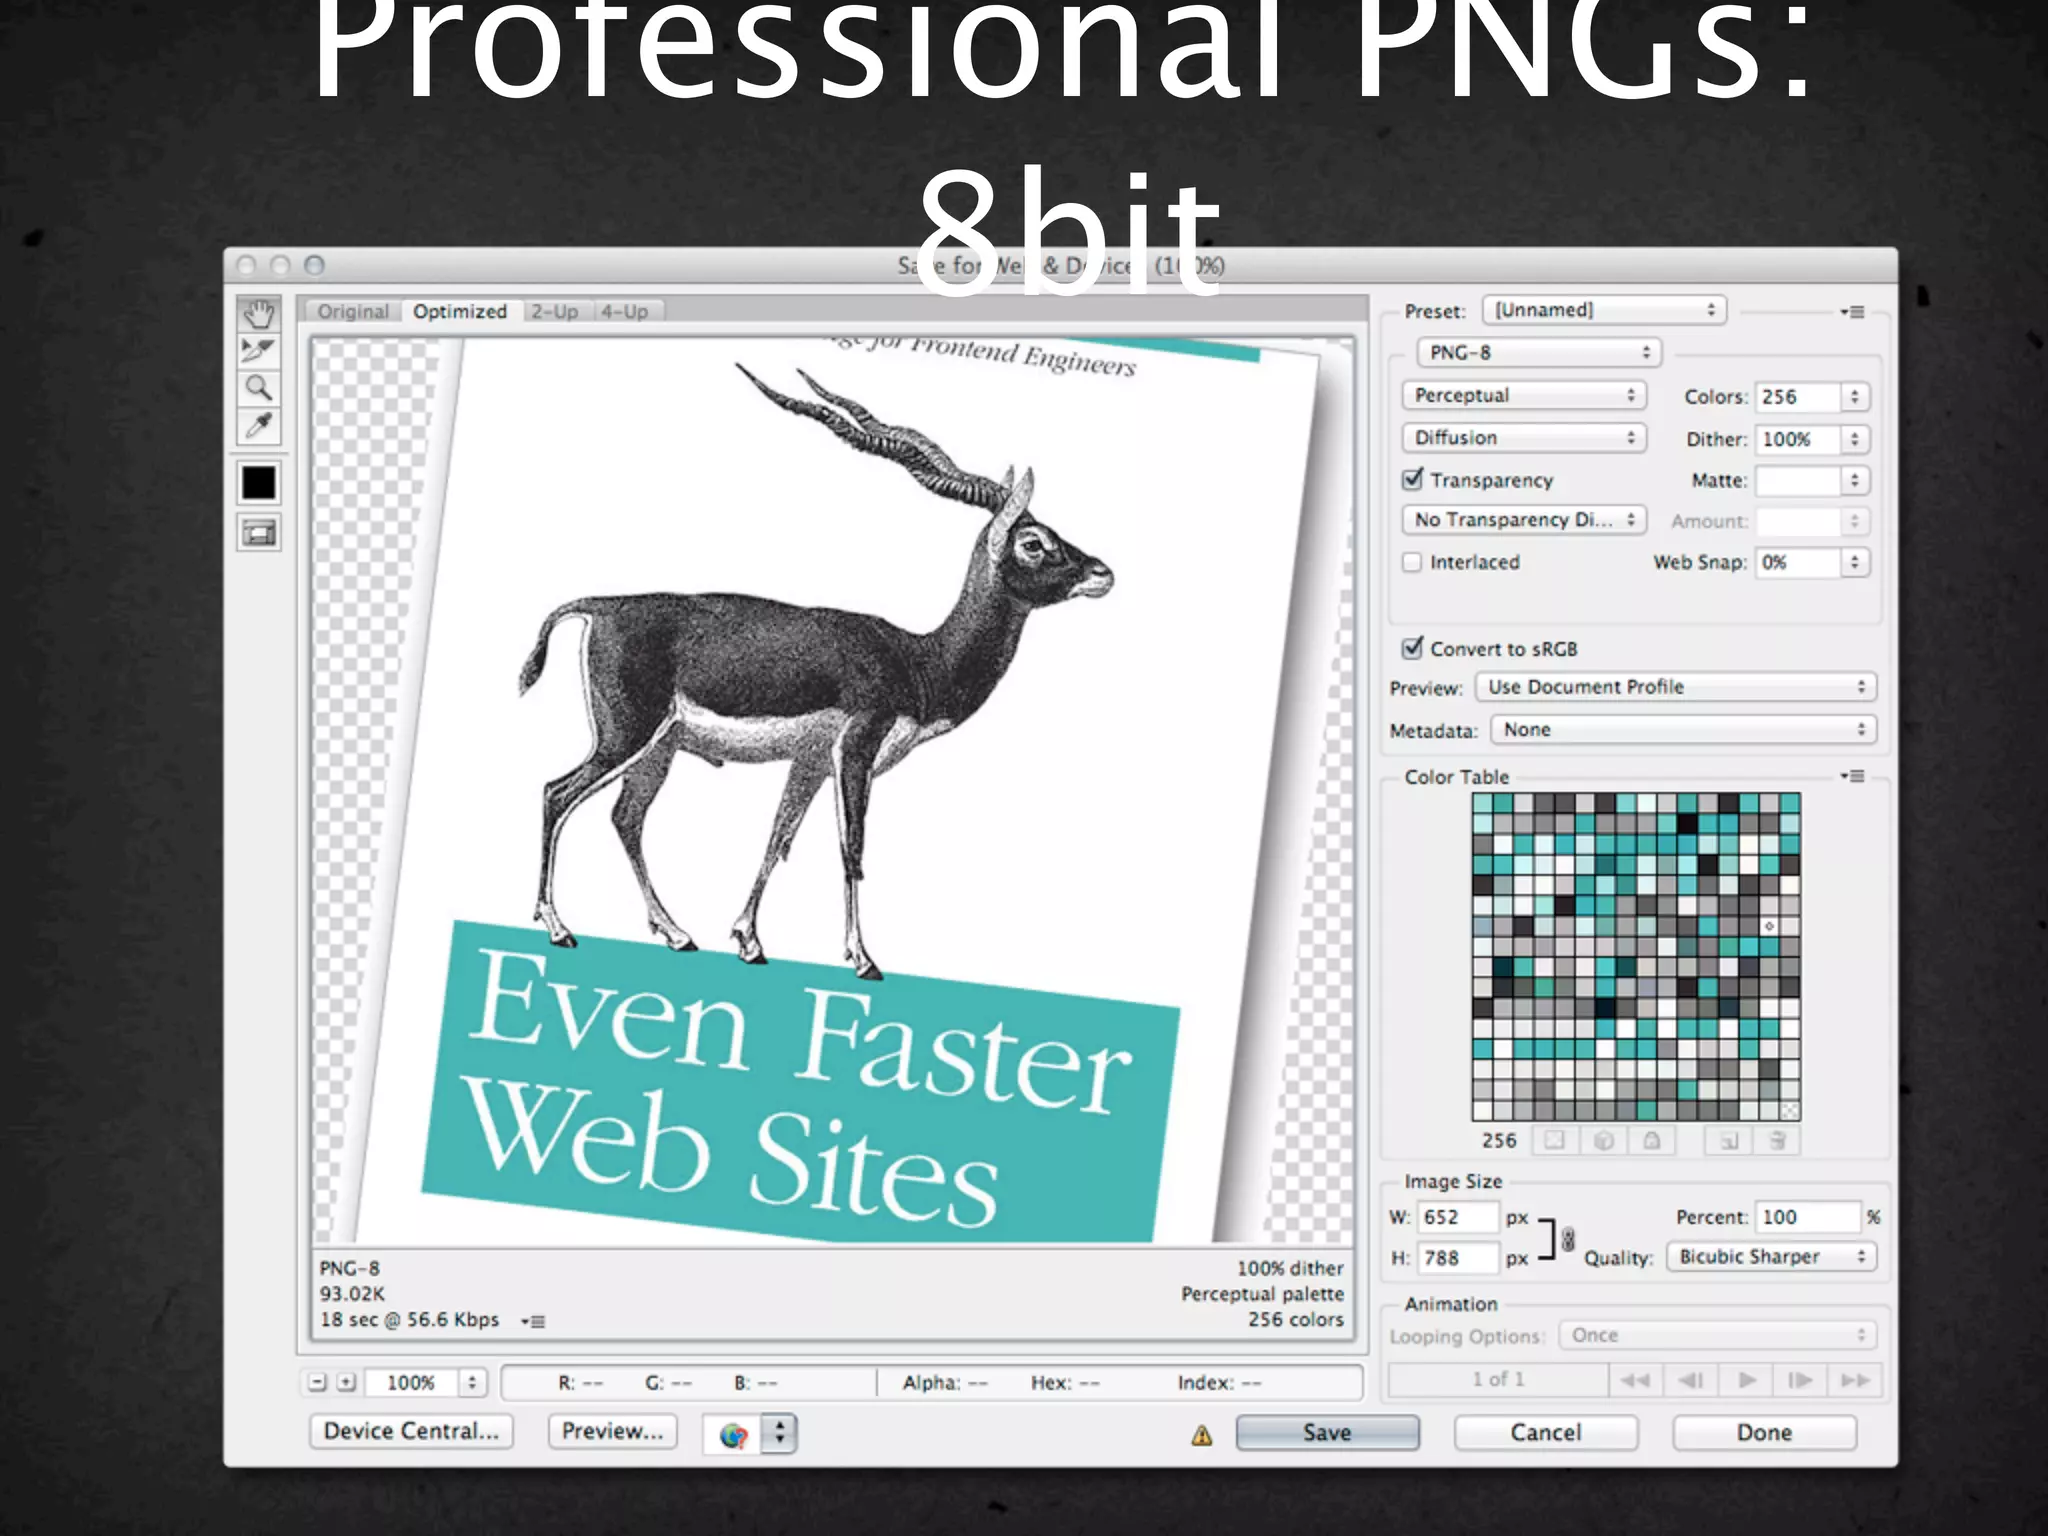2048x1536 pixels.
Task: Click the Dither percentage stepper arrows
Action: click(1855, 439)
